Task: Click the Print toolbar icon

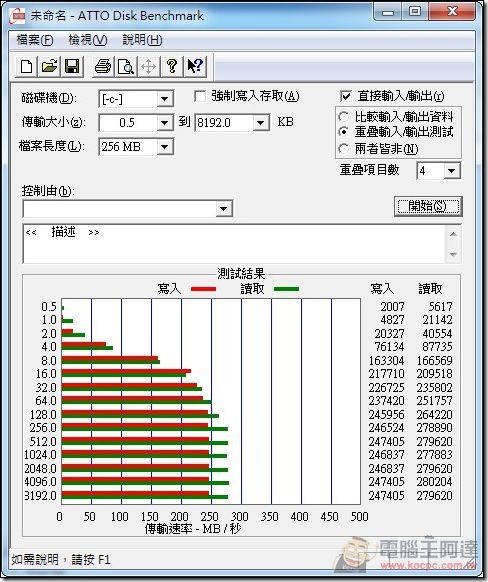Action: 103,67
